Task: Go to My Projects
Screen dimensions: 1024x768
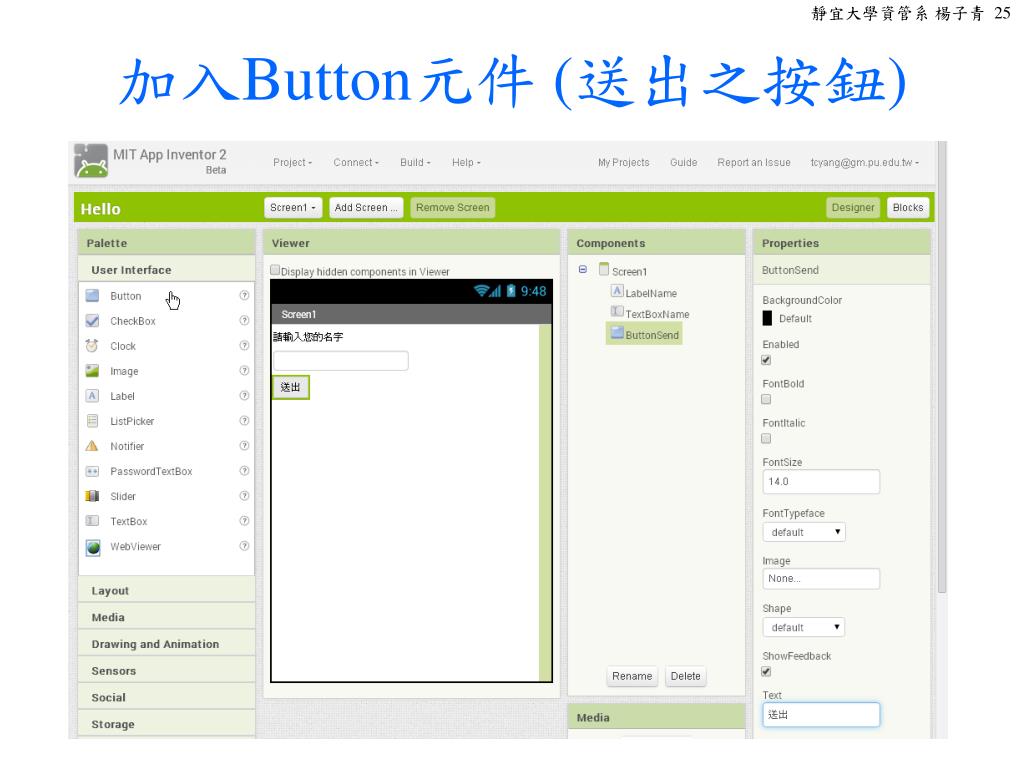Action: 624,163
